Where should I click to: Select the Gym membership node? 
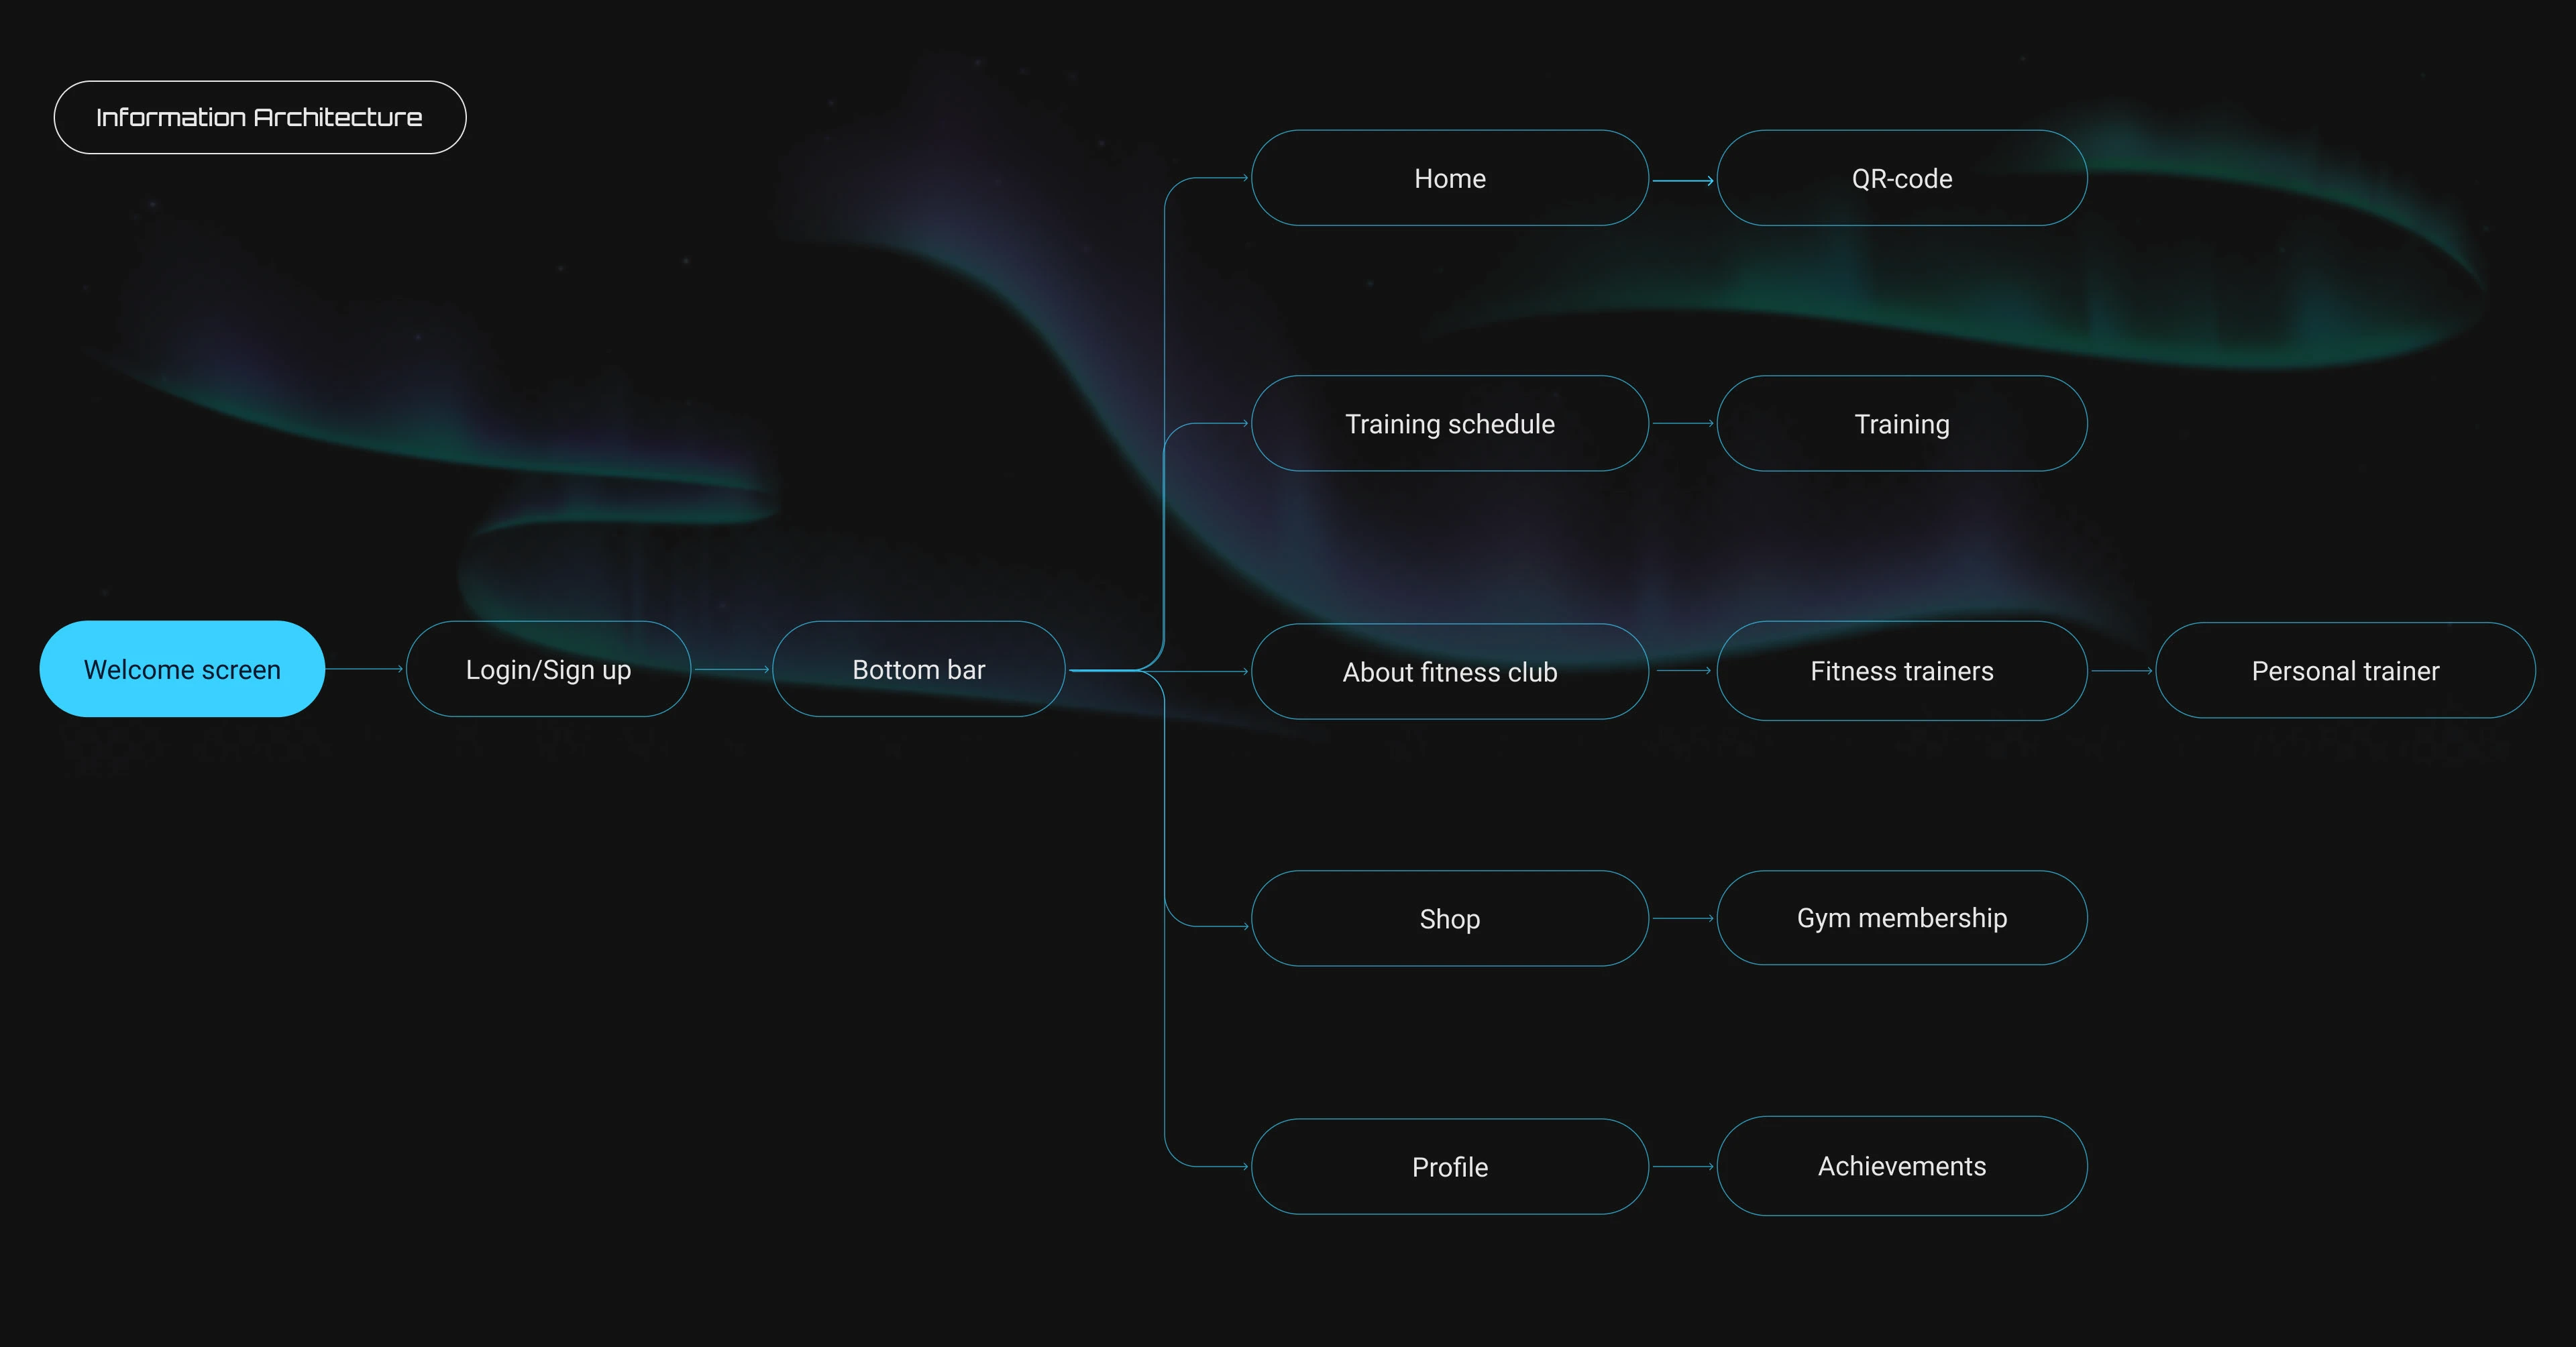[1901, 918]
